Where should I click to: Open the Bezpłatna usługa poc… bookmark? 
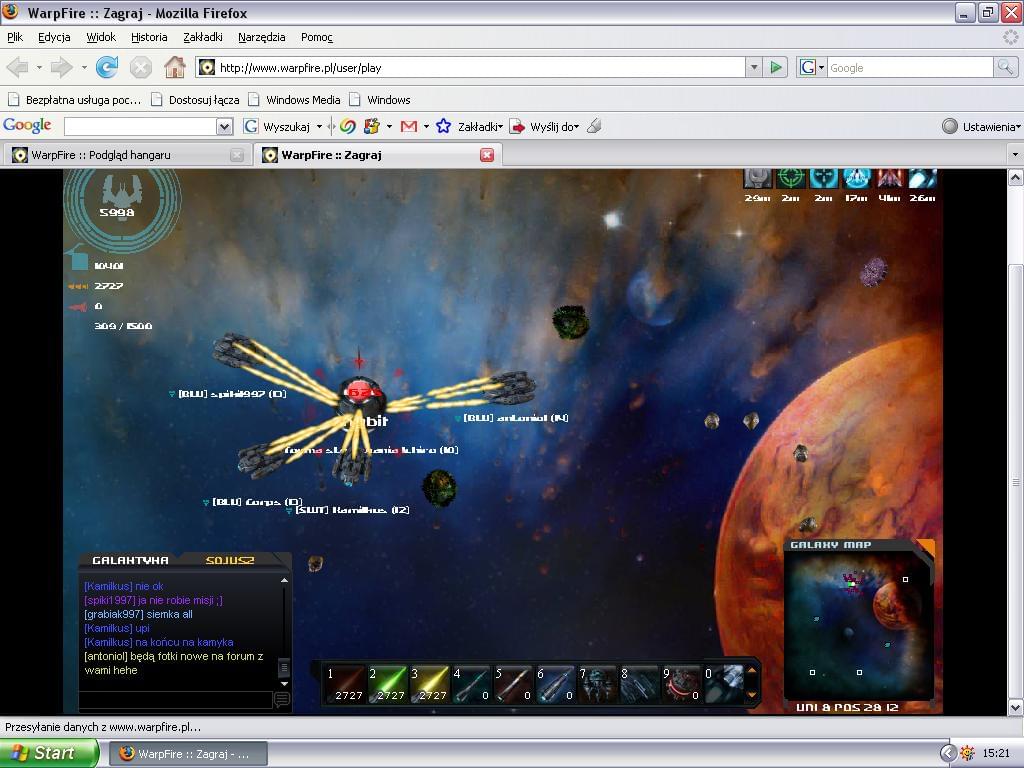click(x=74, y=100)
